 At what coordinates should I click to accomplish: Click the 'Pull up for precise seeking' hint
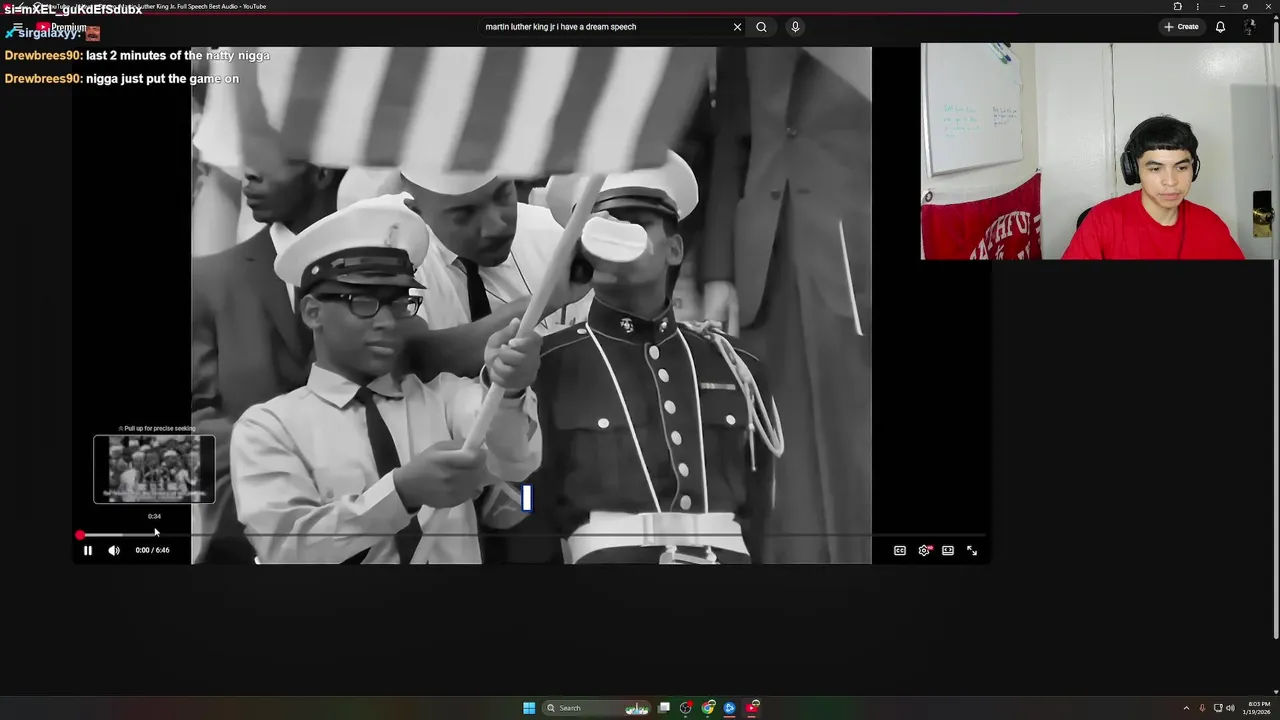pos(157,428)
